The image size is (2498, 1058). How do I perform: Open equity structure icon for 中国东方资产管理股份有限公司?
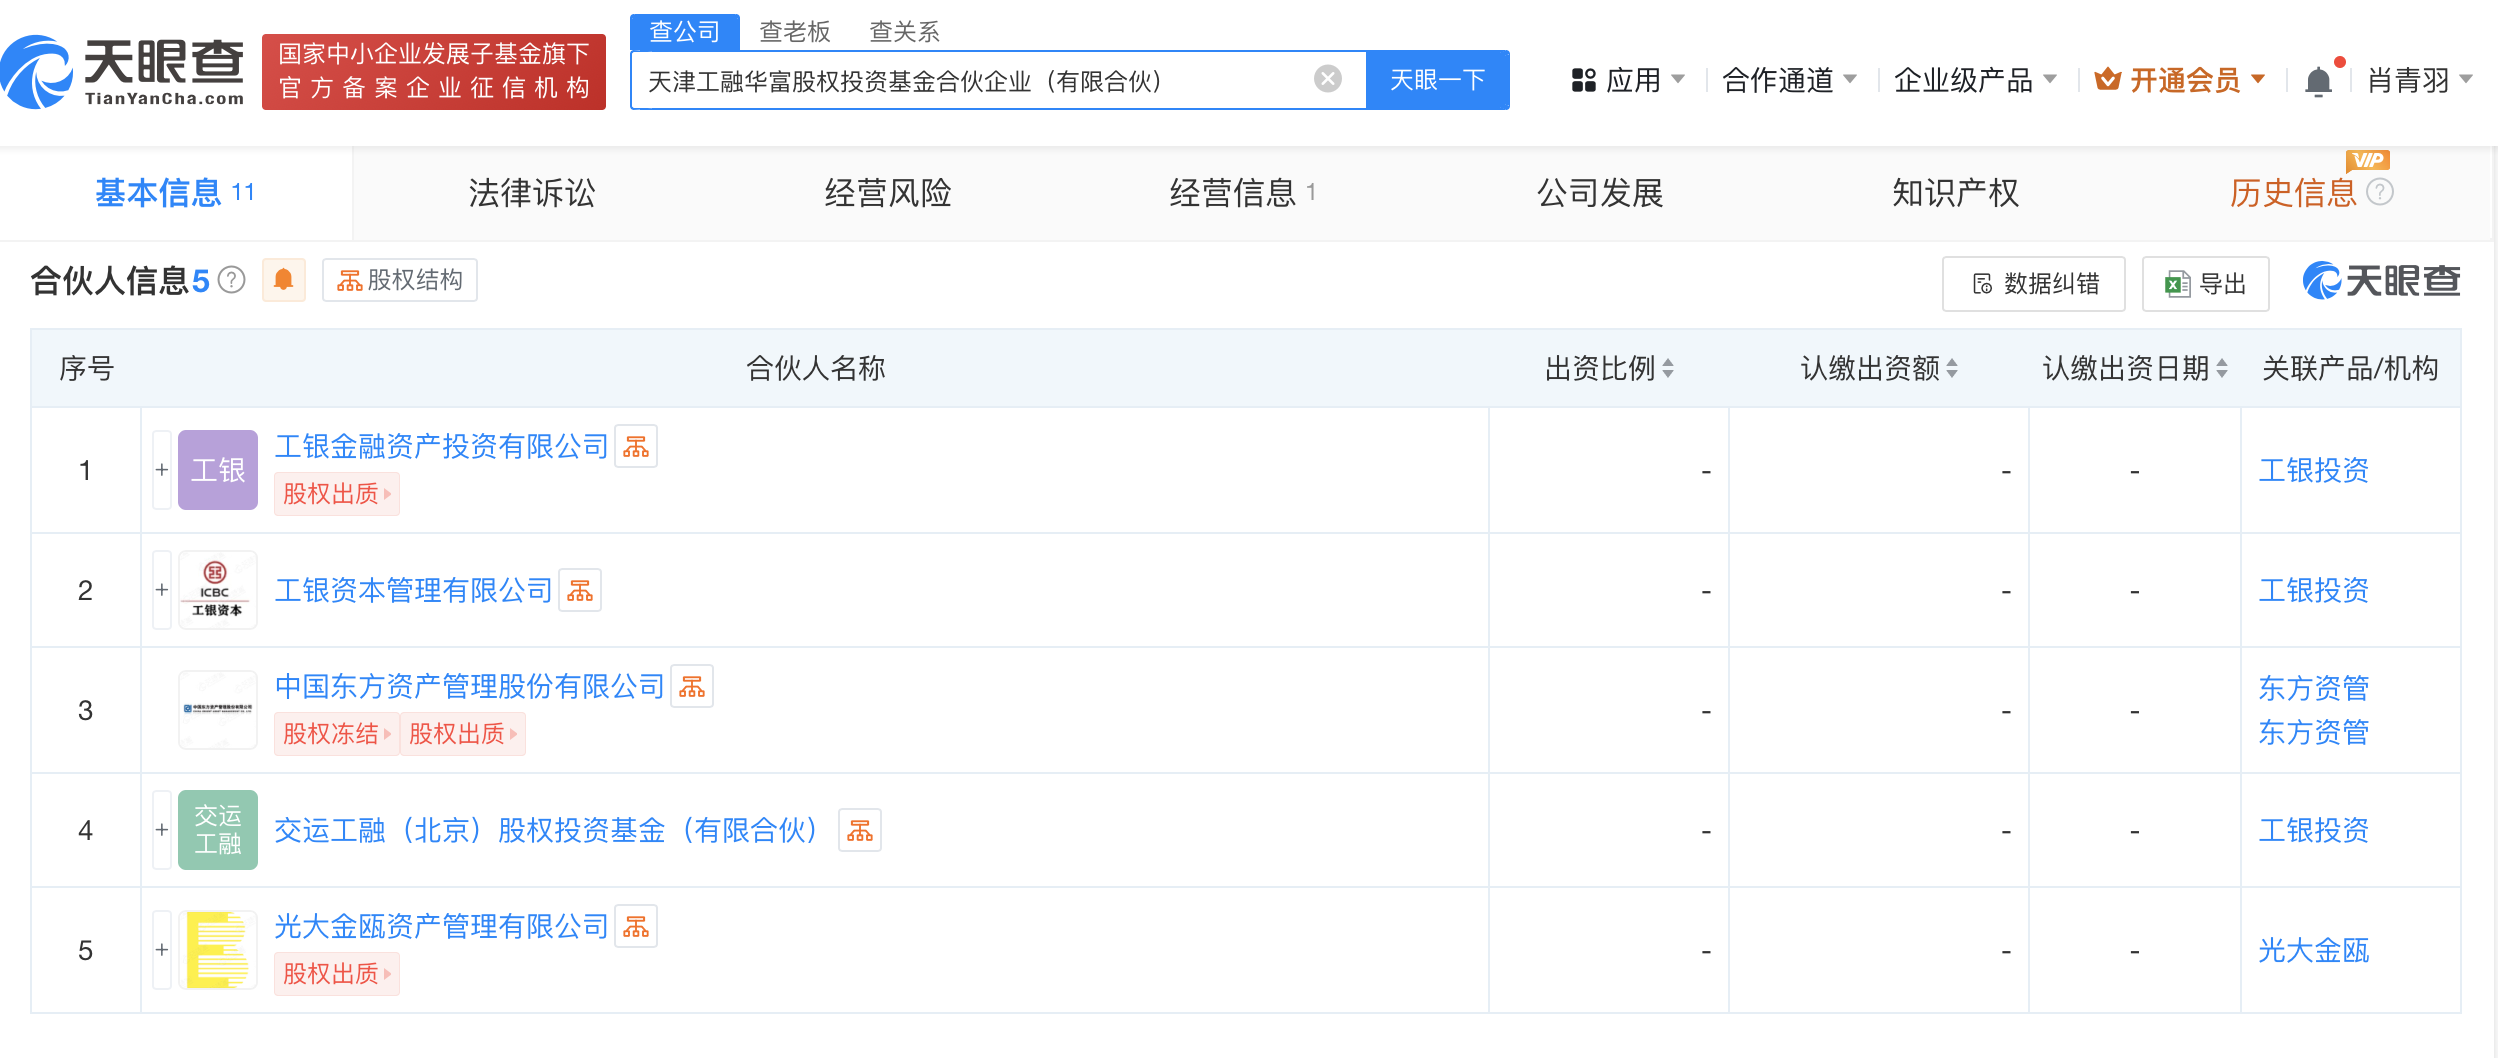(x=692, y=687)
